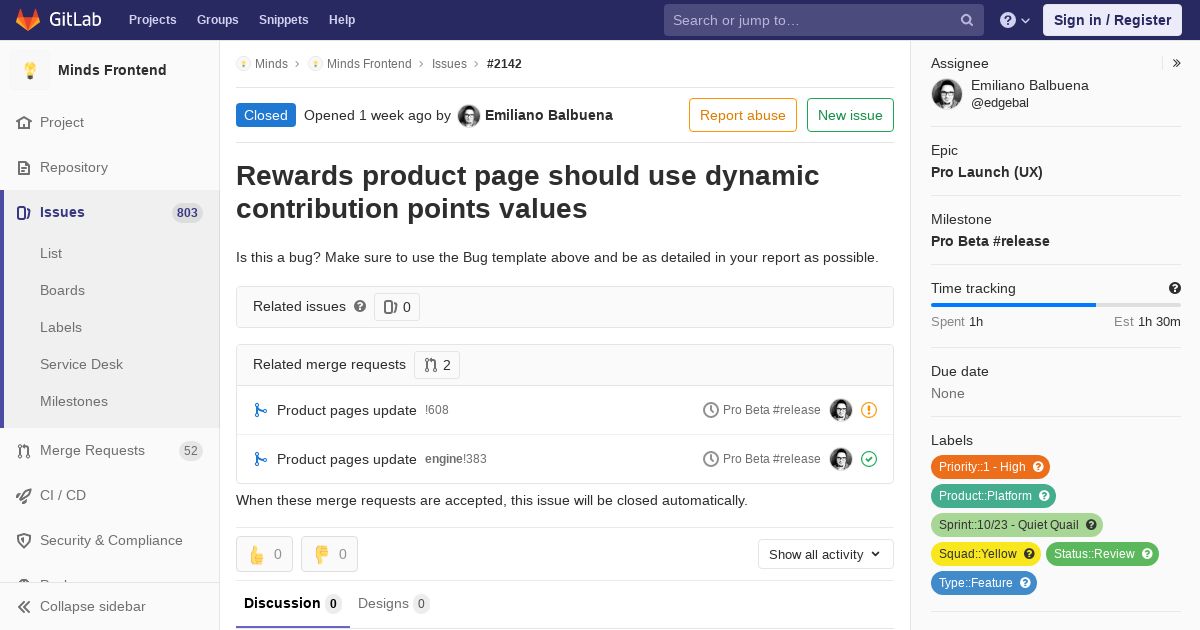Viewport: 1200px width, 630px height.
Task: Open Product pages update !608 link
Action: coord(347,410)
